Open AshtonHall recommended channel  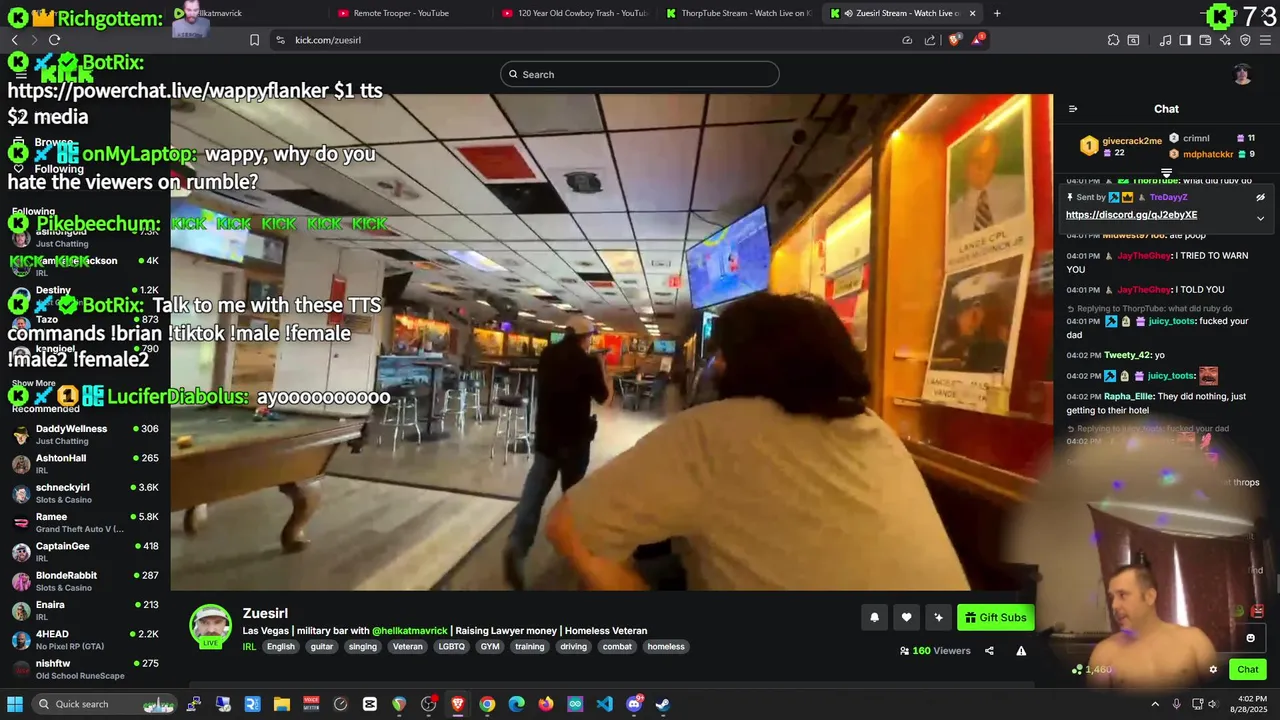pos(85,464)
